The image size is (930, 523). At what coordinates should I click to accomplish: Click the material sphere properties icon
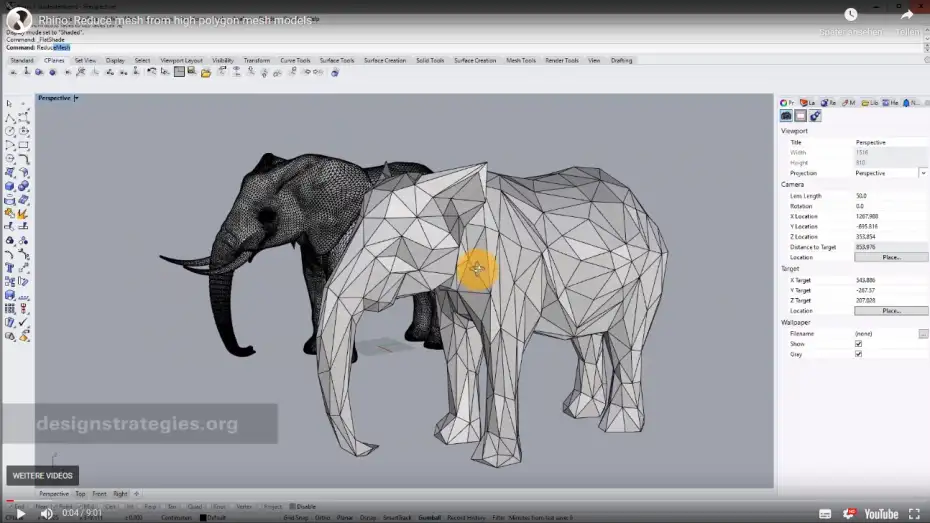pyautogui.click(x=816, y=116)
